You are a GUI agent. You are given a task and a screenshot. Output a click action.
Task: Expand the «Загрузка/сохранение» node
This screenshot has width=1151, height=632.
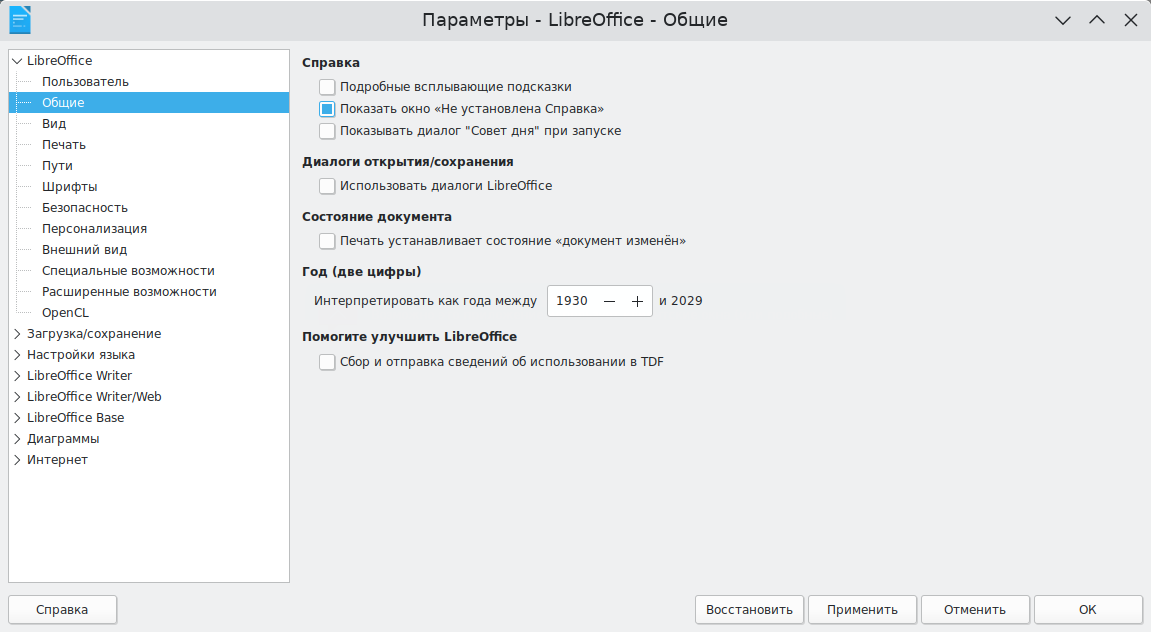pos(17,334)
